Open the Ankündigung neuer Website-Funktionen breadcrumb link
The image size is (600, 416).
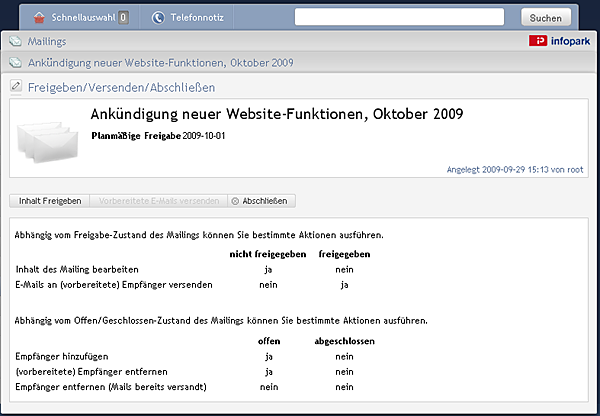pyautogui.click(x=160, y=62)
